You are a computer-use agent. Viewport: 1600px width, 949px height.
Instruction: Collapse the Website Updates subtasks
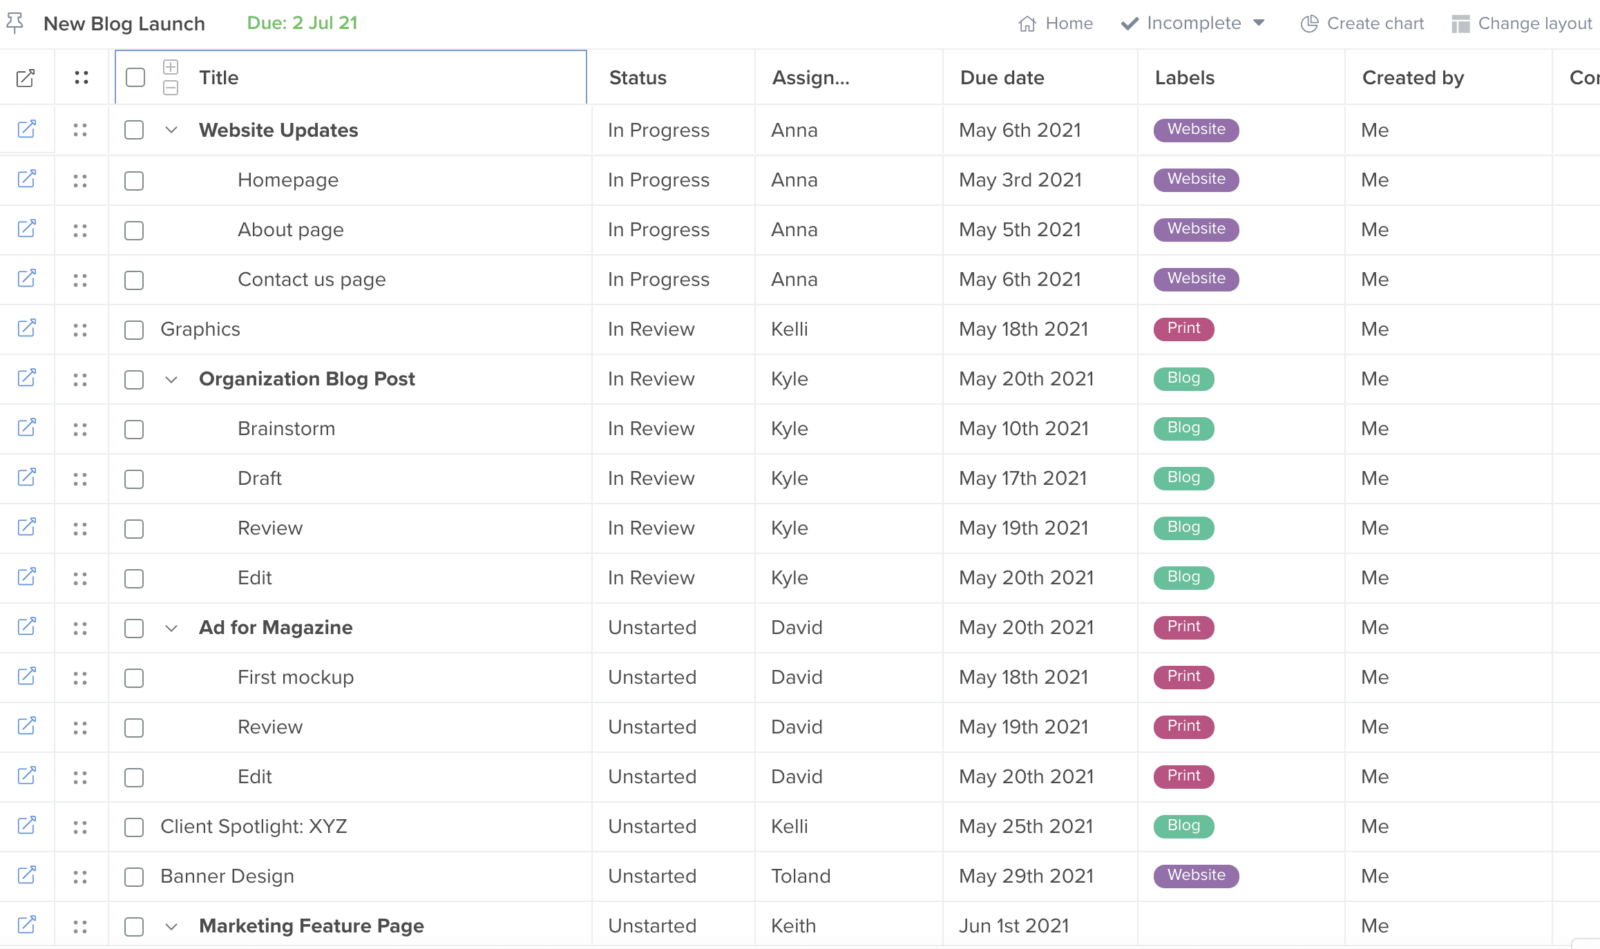[171, 130]
